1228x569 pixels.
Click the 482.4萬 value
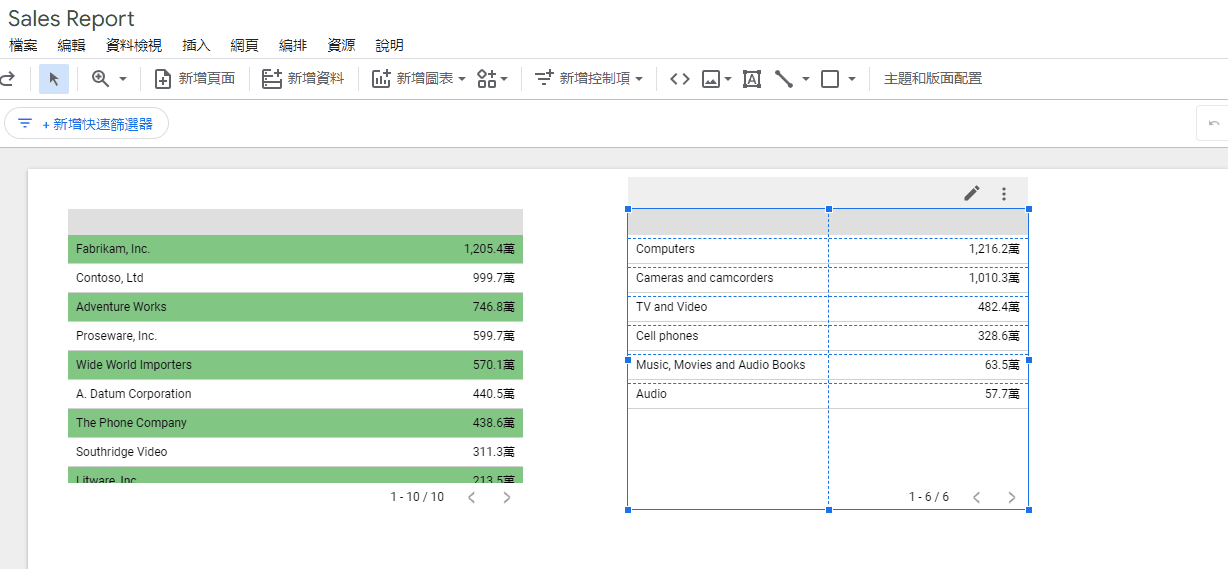(x=999, y=307)
